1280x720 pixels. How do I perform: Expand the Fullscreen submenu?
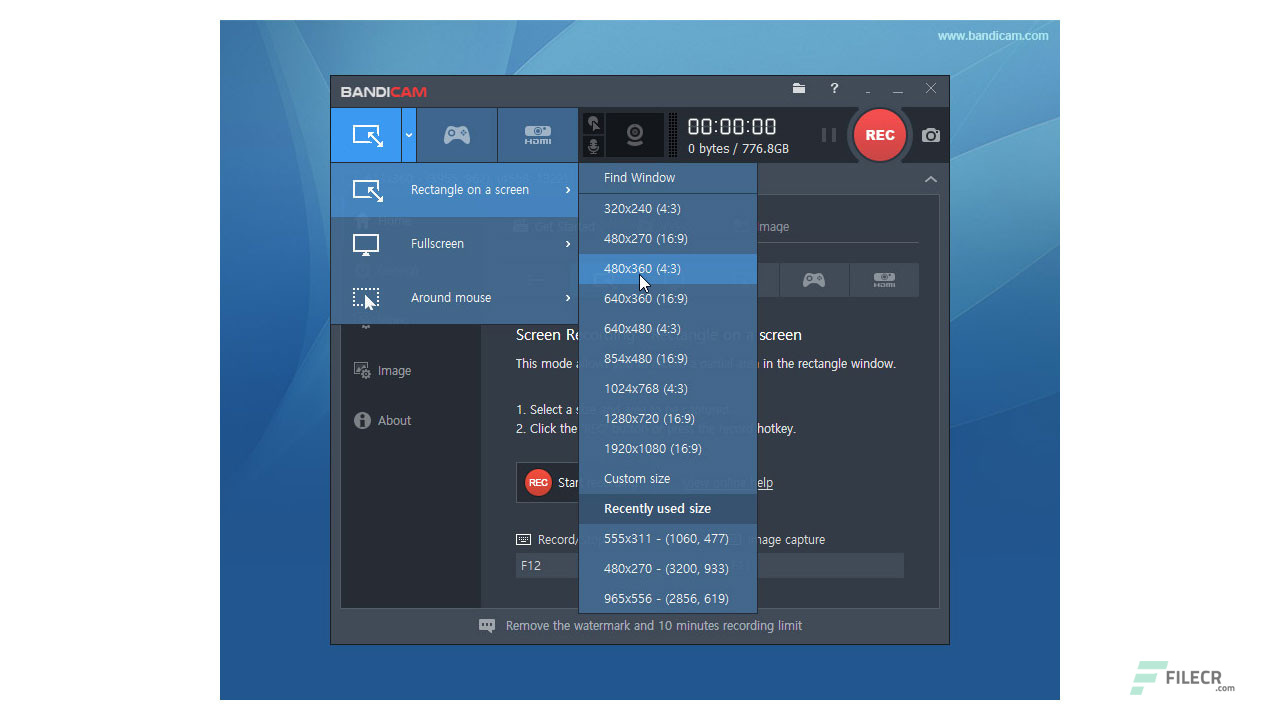pyautogui.click(x=455, y=244)
